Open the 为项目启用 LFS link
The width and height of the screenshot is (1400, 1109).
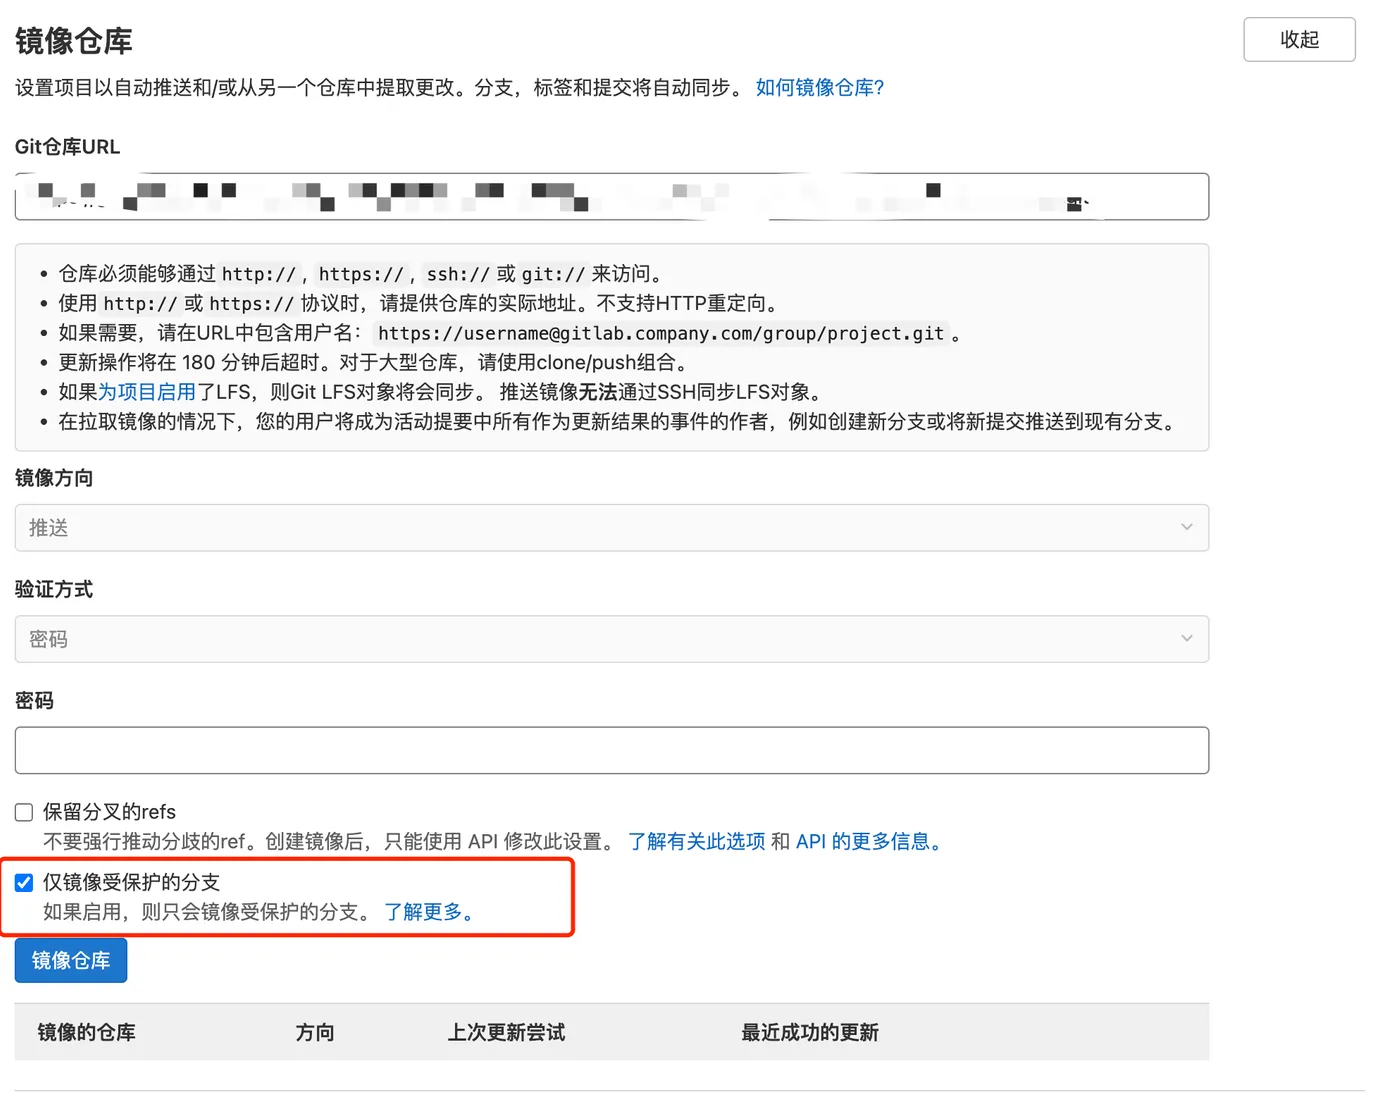(147, 392)
